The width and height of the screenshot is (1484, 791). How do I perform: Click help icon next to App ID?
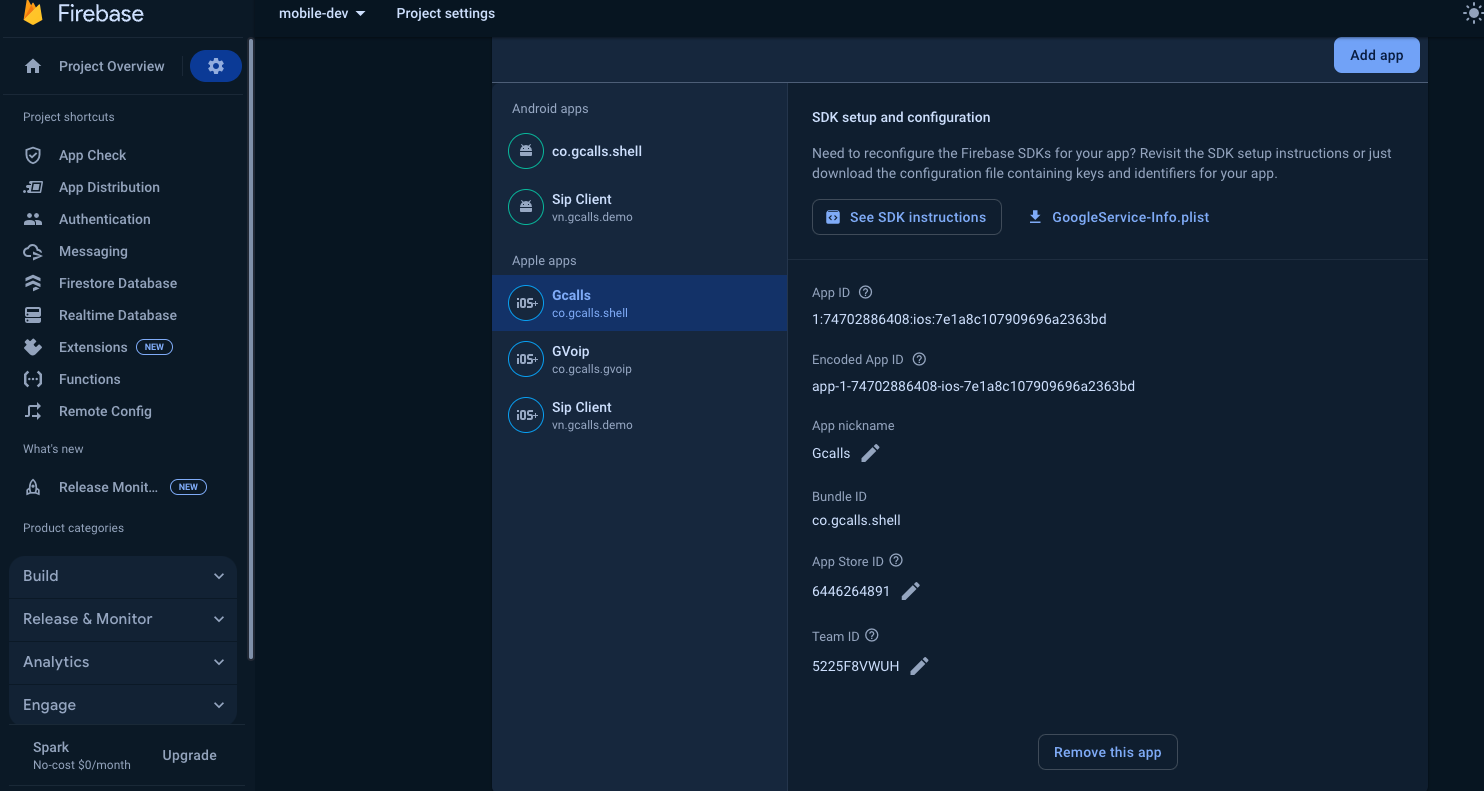(866, 293)
